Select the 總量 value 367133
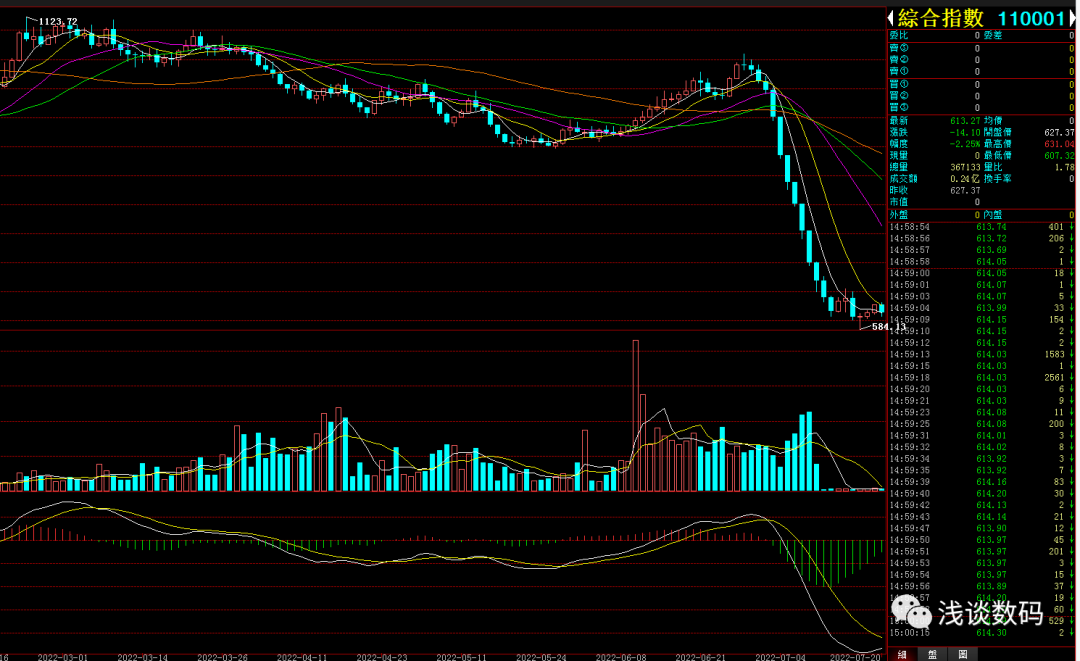1080x661 pixels. [964, 167]
